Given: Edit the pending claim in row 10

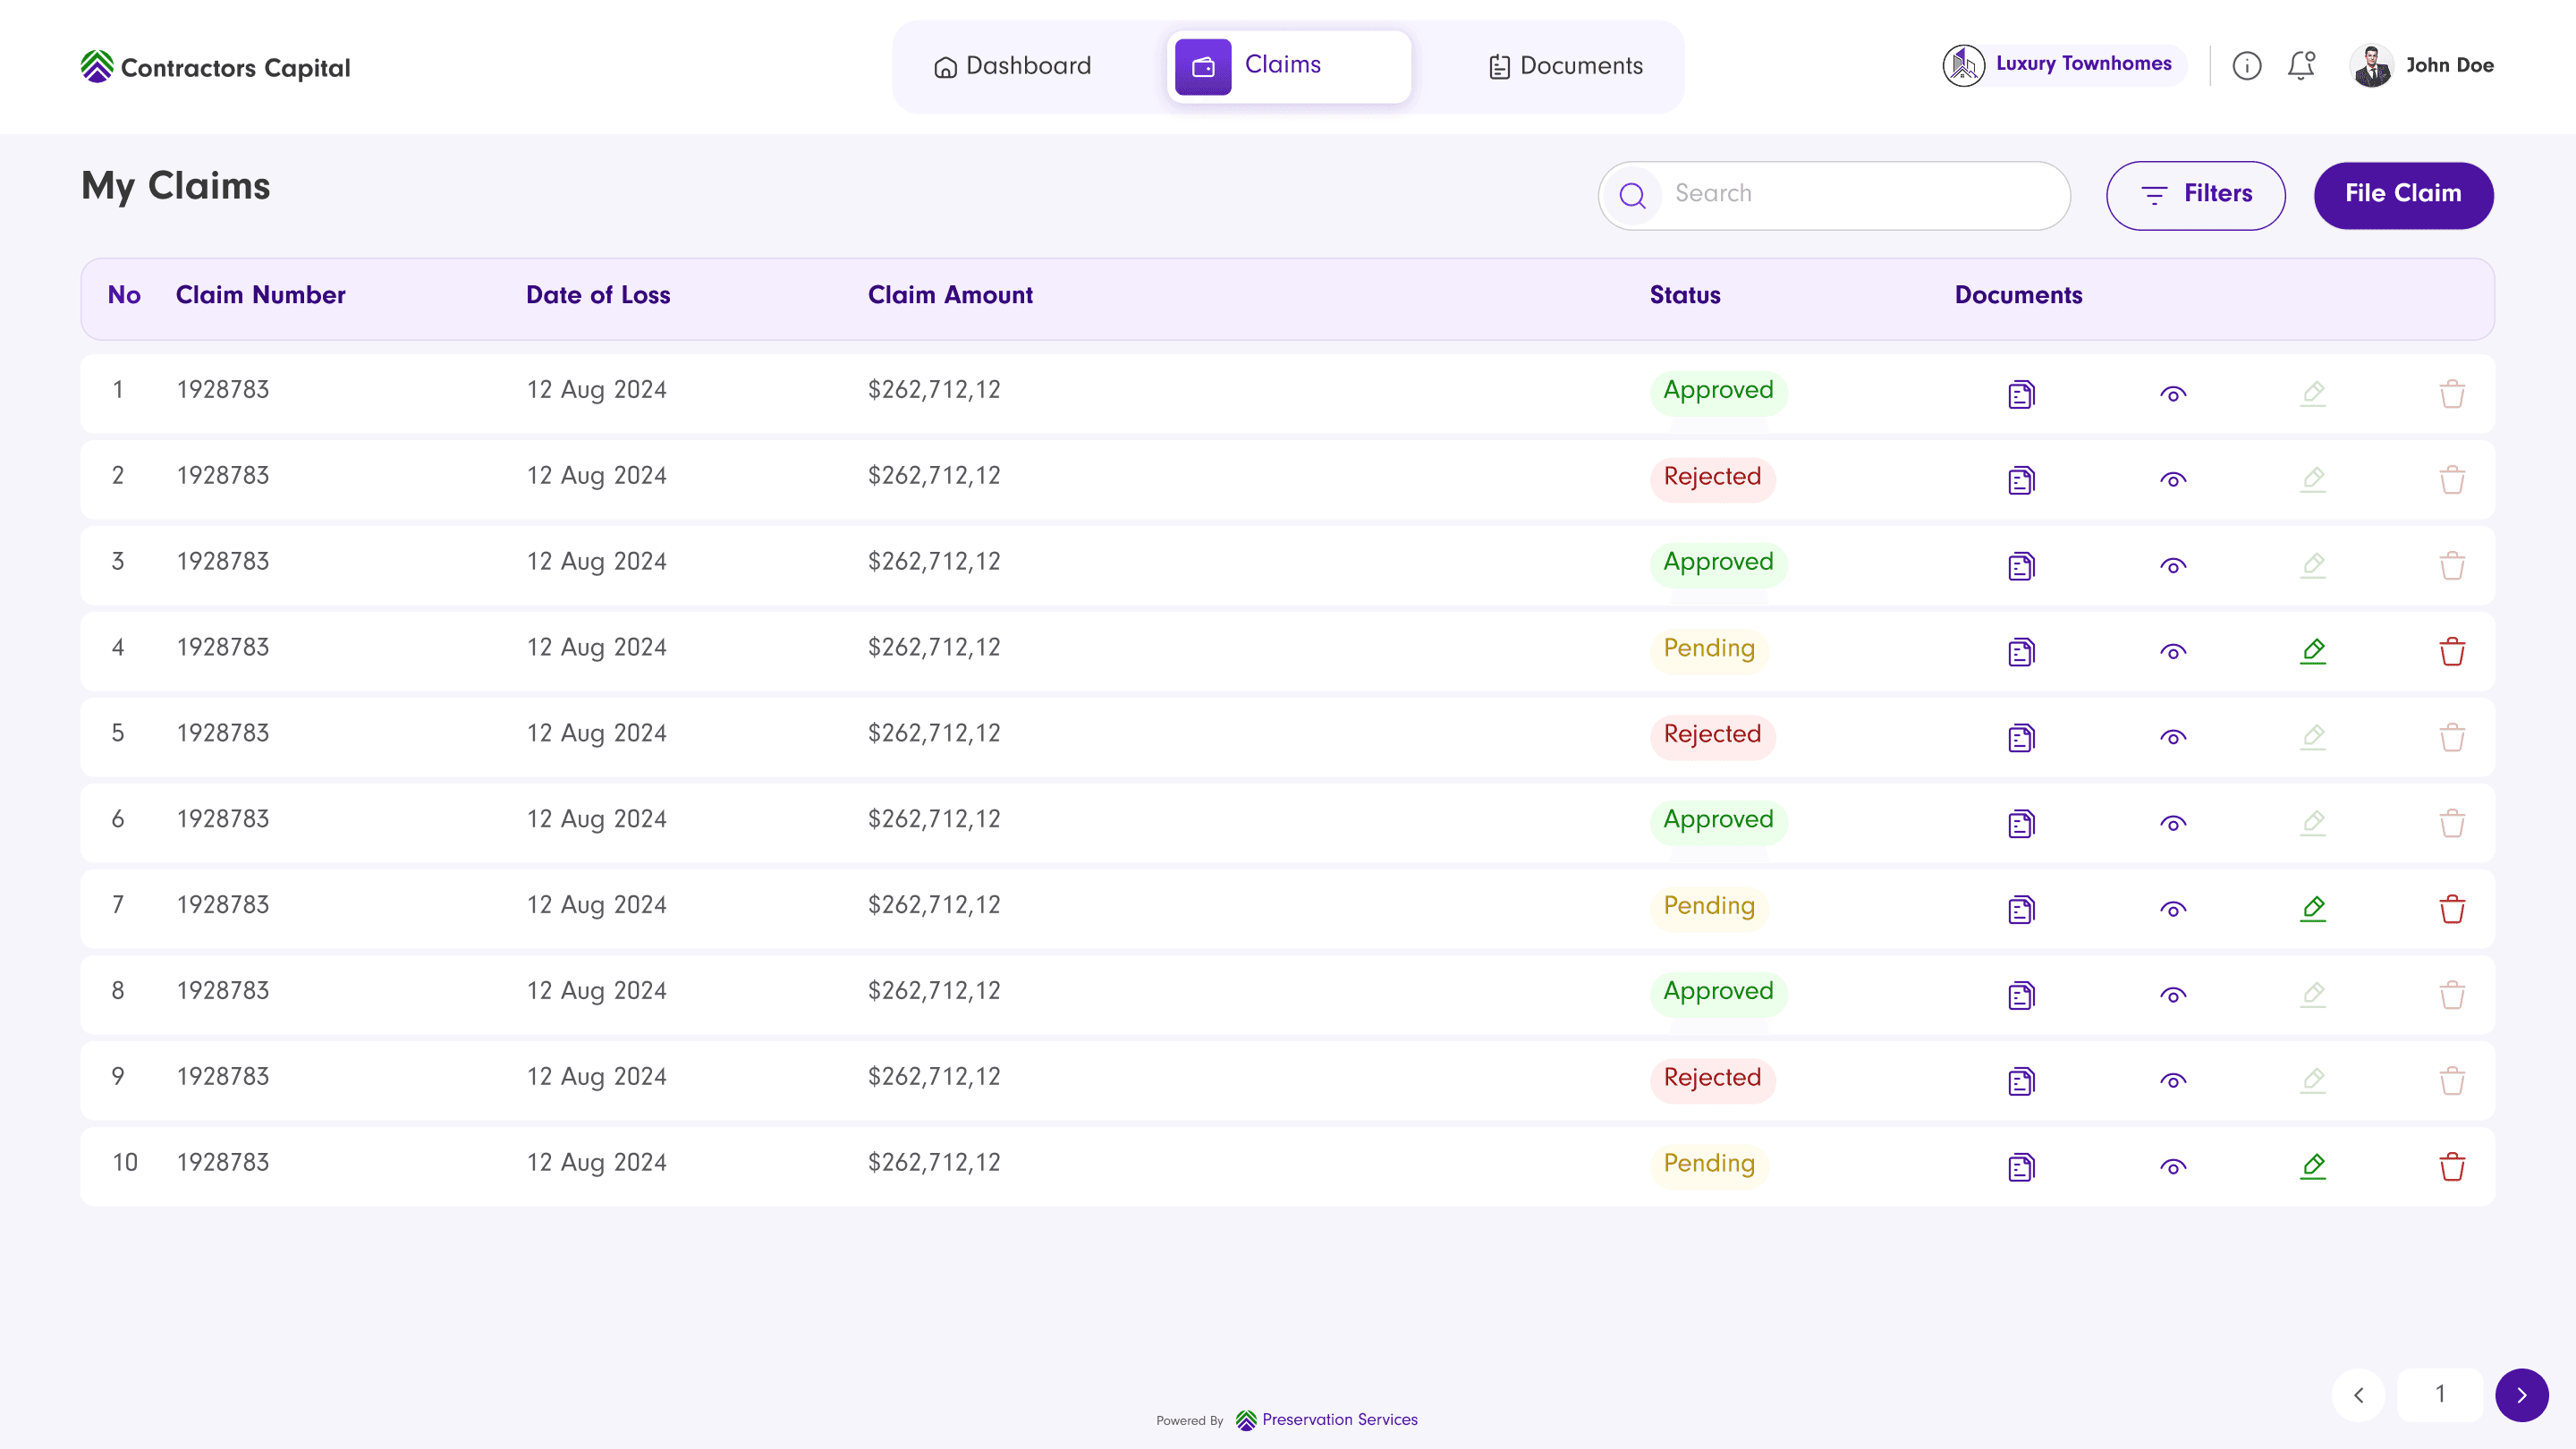Looking at the screenshot, I should coord(2313,1166).
